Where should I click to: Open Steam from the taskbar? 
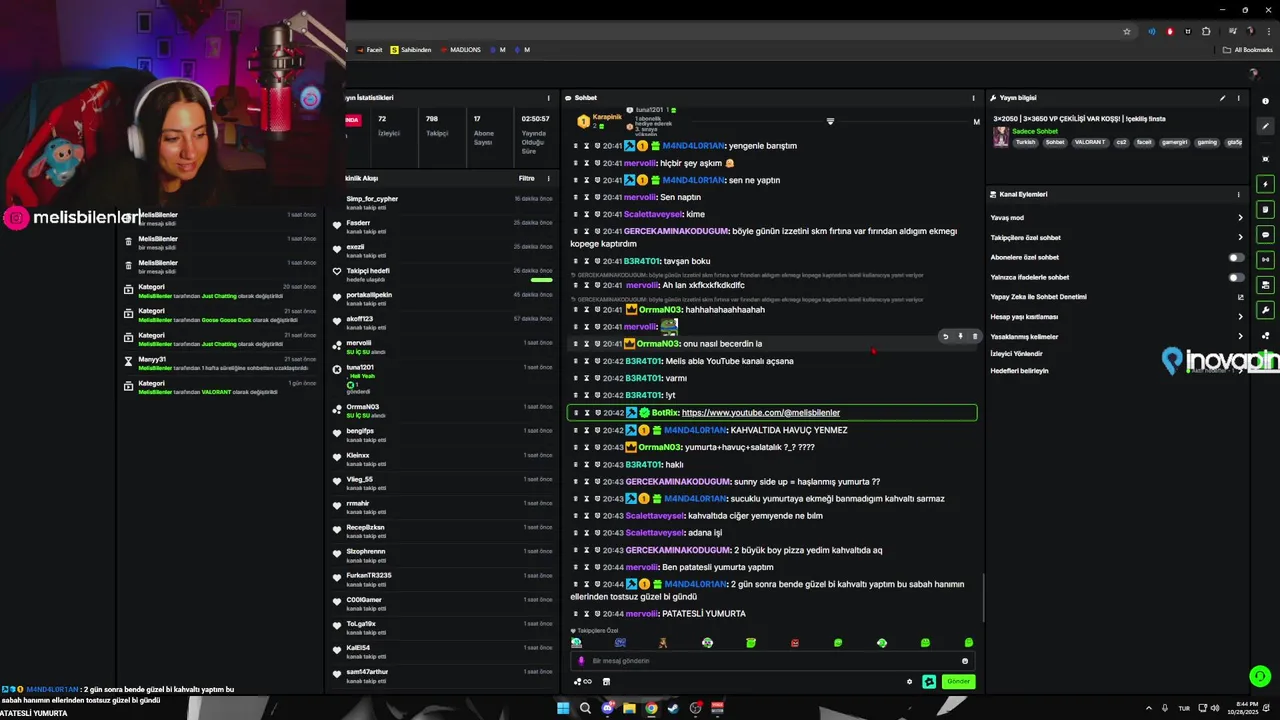click(673, 708)
